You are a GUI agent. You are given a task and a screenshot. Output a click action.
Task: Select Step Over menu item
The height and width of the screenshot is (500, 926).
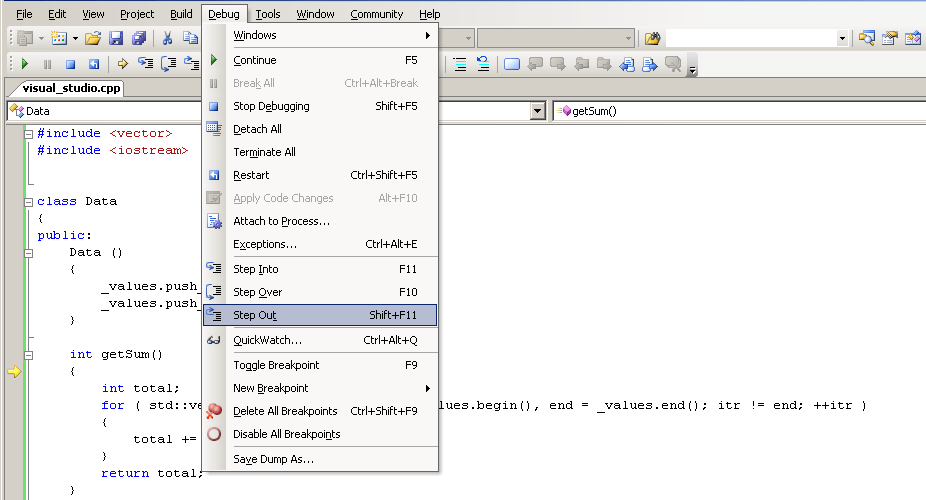click(320, 292)
